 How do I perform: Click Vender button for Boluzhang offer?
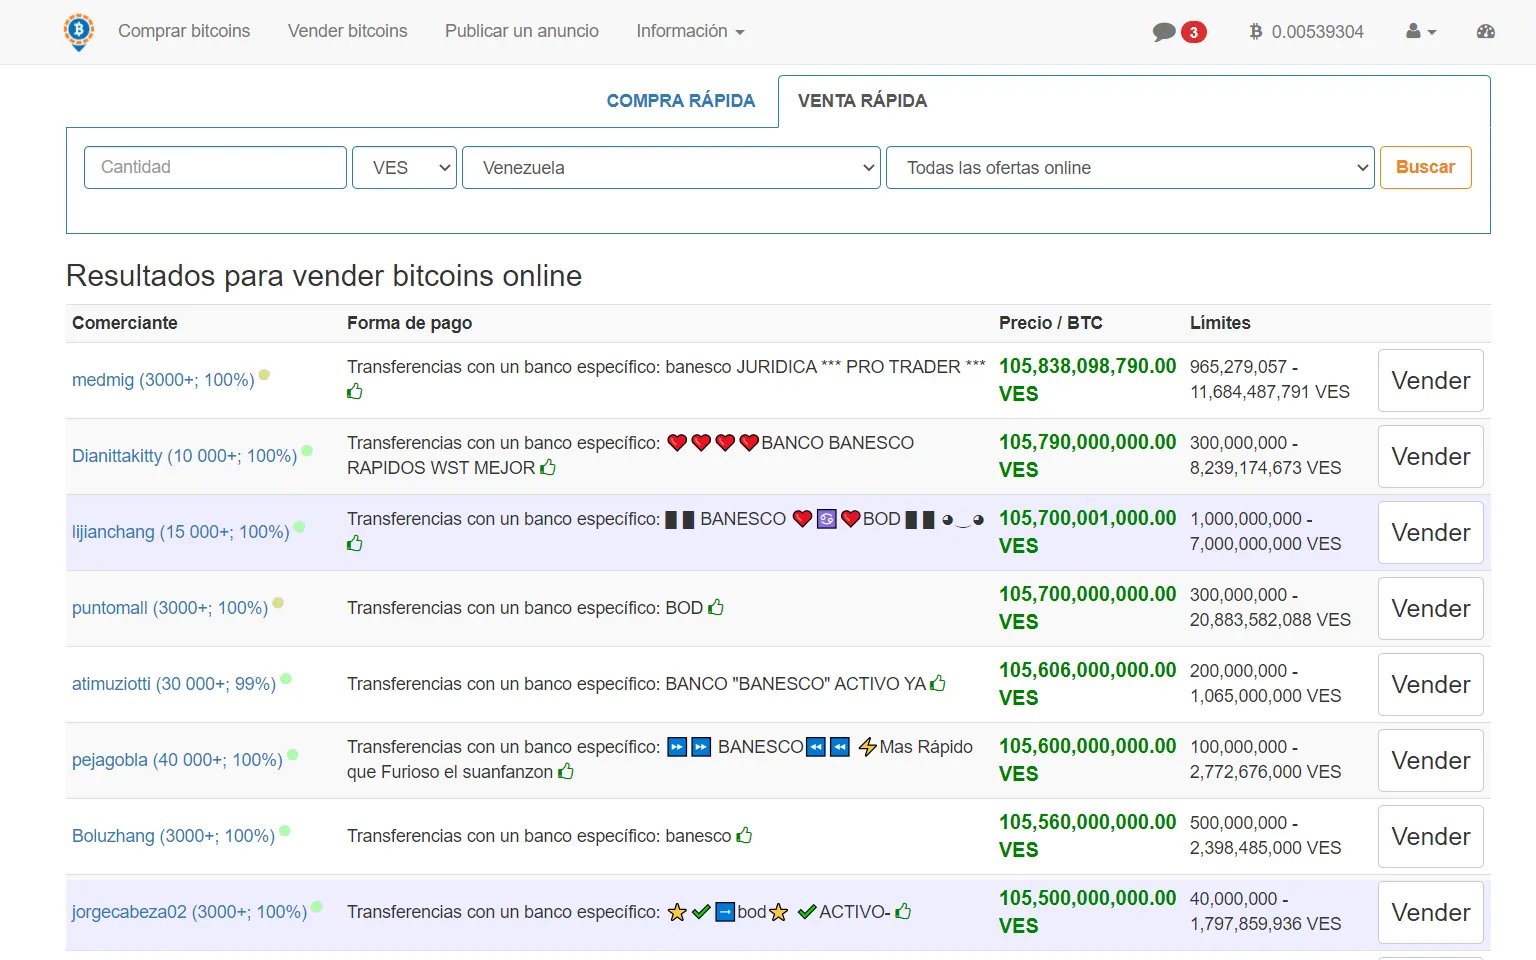click(x=1431, y=836)
